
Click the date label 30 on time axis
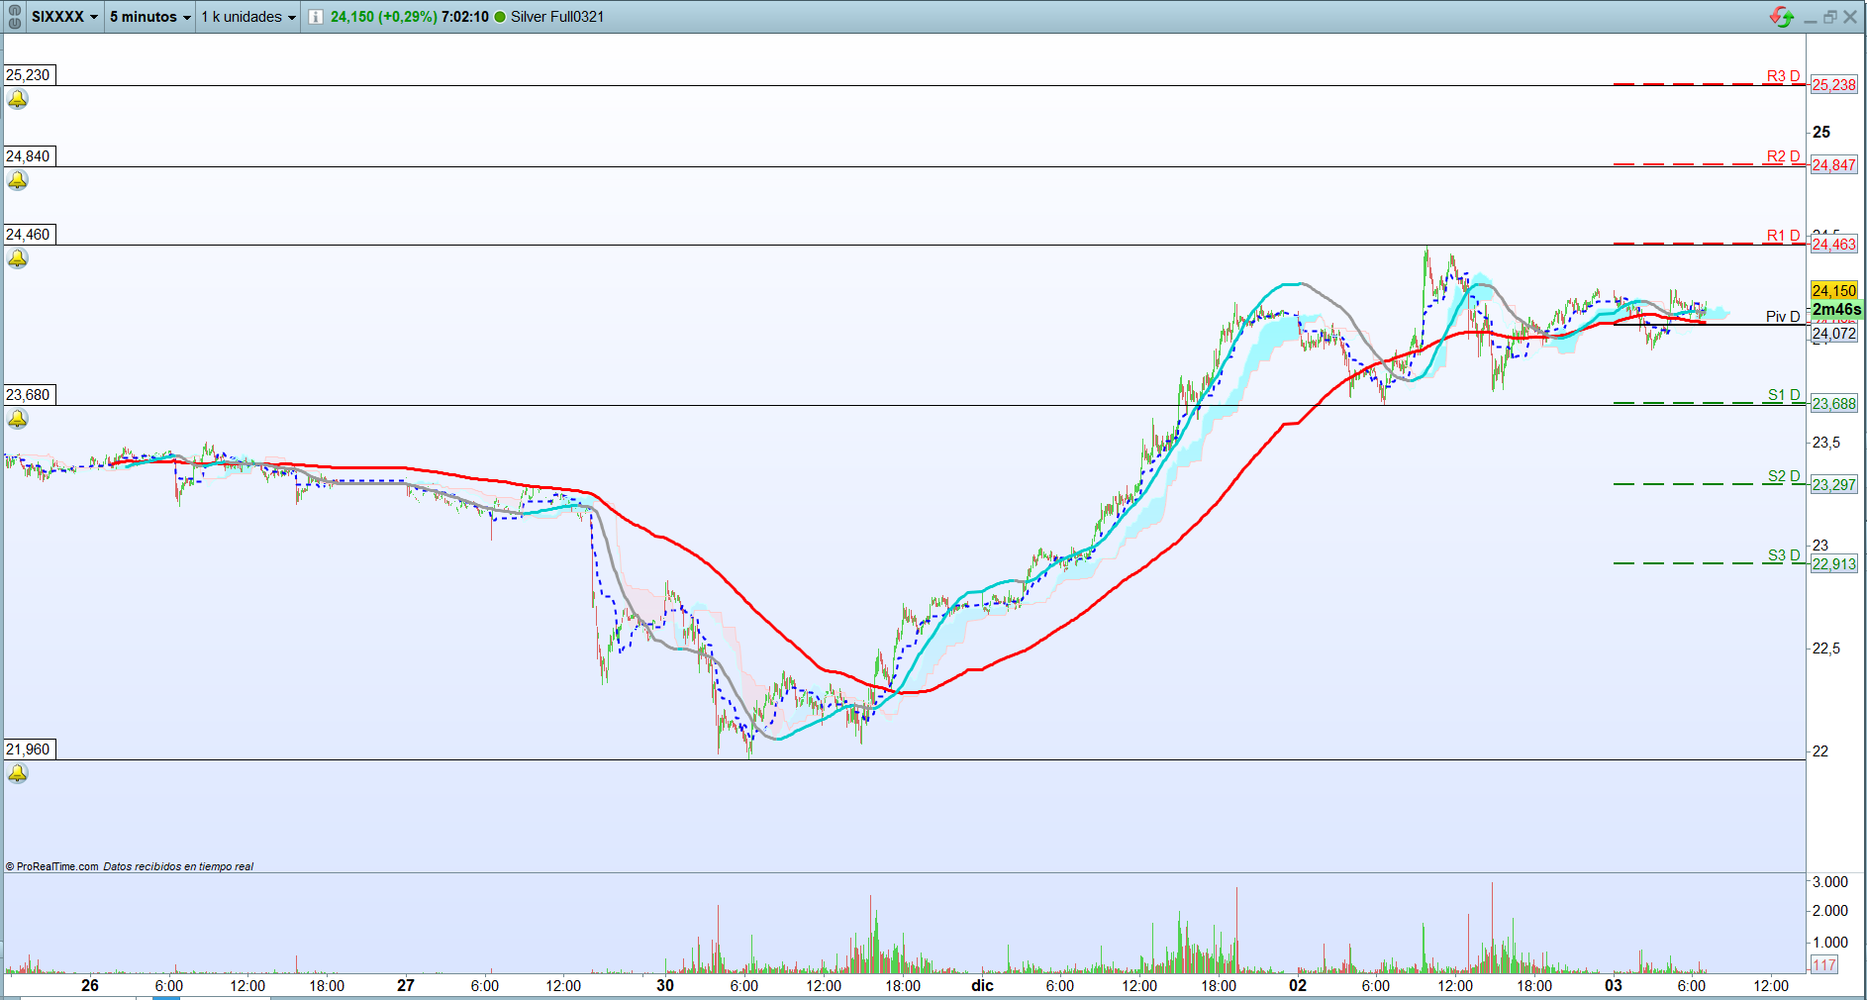tap(665, 986)
